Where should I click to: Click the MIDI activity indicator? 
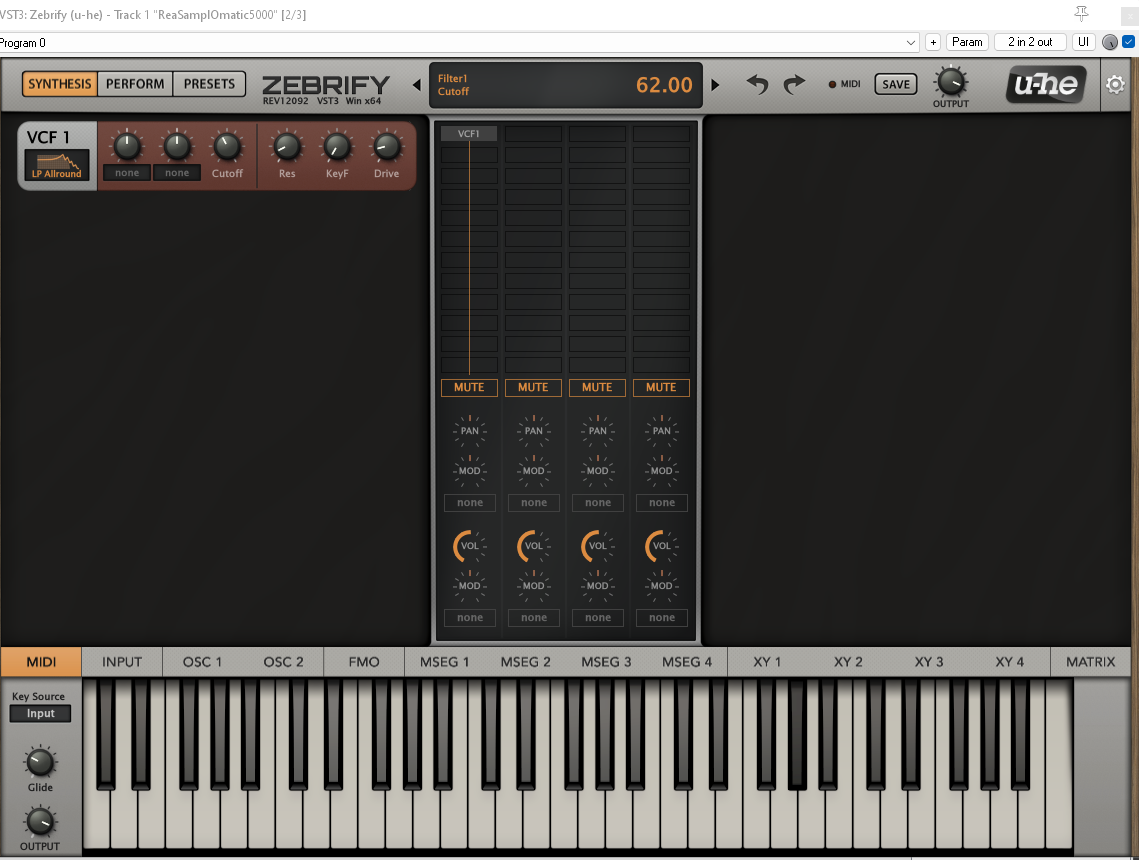(832, 84)
